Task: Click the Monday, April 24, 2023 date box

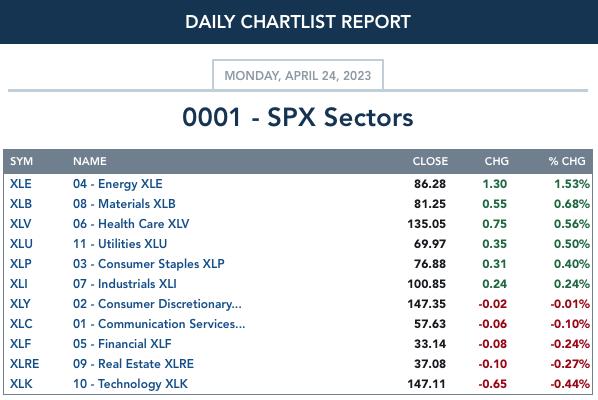Action: [x=298, y=75]
